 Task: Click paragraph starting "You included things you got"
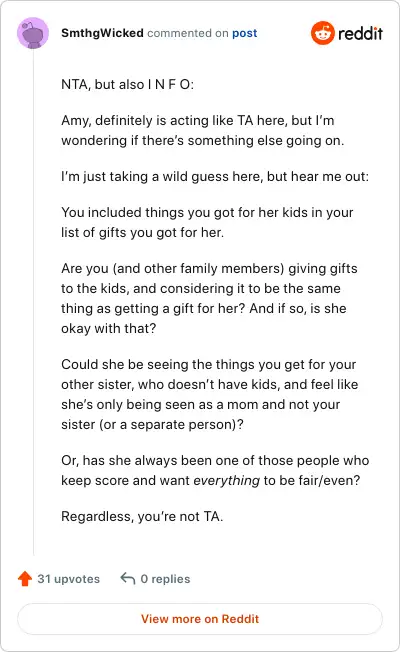[x=207, y=222]
